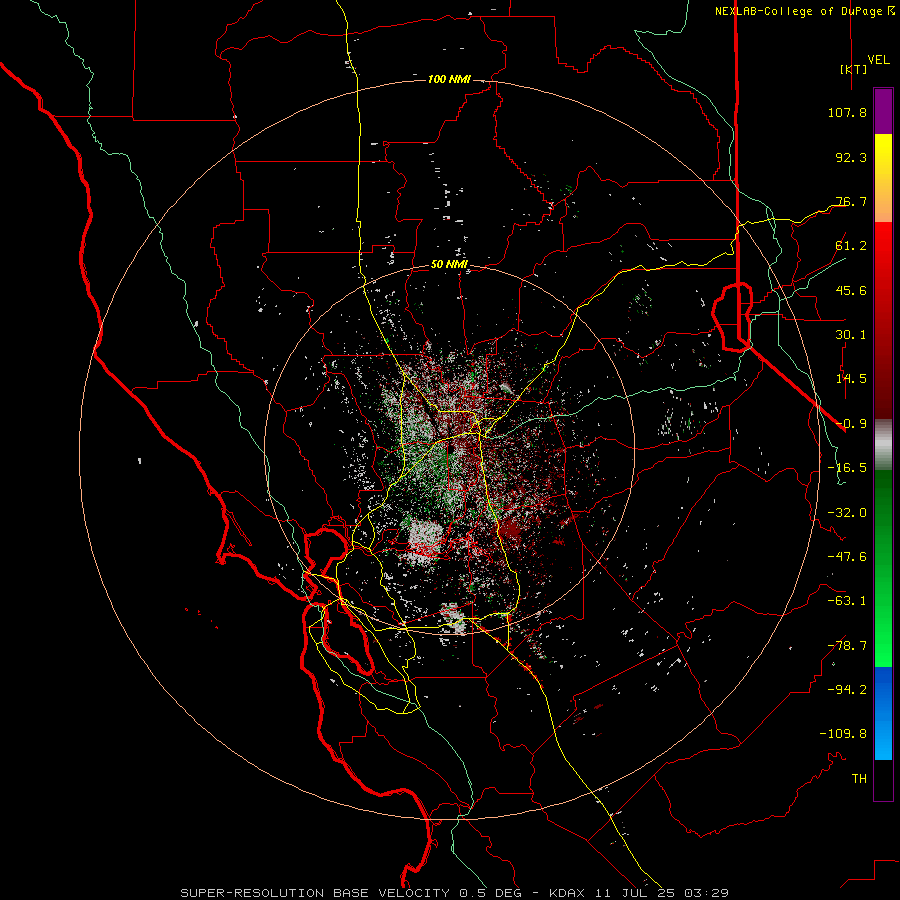Click the bright red segment of the color bar
Image resolution: width=900 pixels, height=900 pixels.
883,247
